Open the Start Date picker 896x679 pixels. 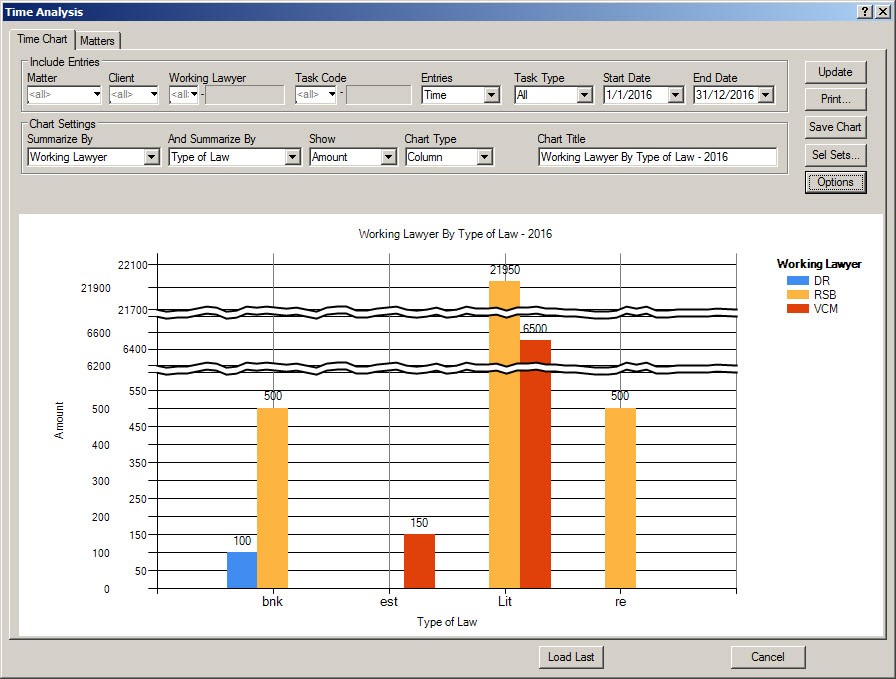click(x=675, y=95)
